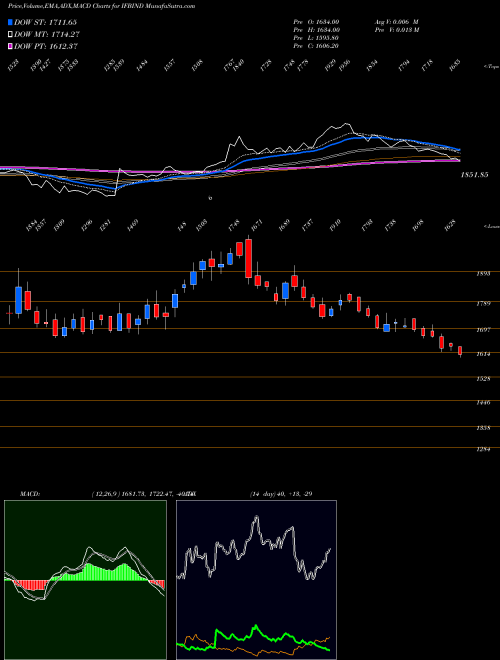This screenshot has height=660, width=500.
Task: Click the 'Pre L: 1593.80' value
Action: coord(316,38)
